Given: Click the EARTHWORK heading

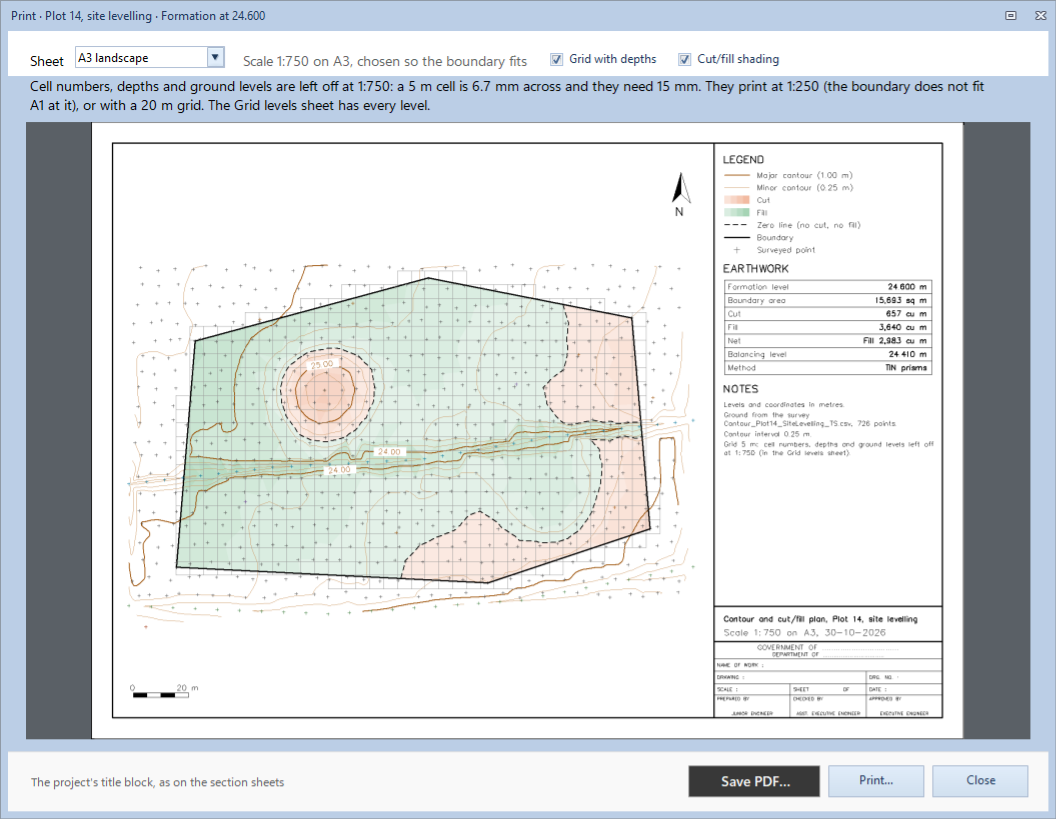Looking at the screenshot, I should pos(756,269).
